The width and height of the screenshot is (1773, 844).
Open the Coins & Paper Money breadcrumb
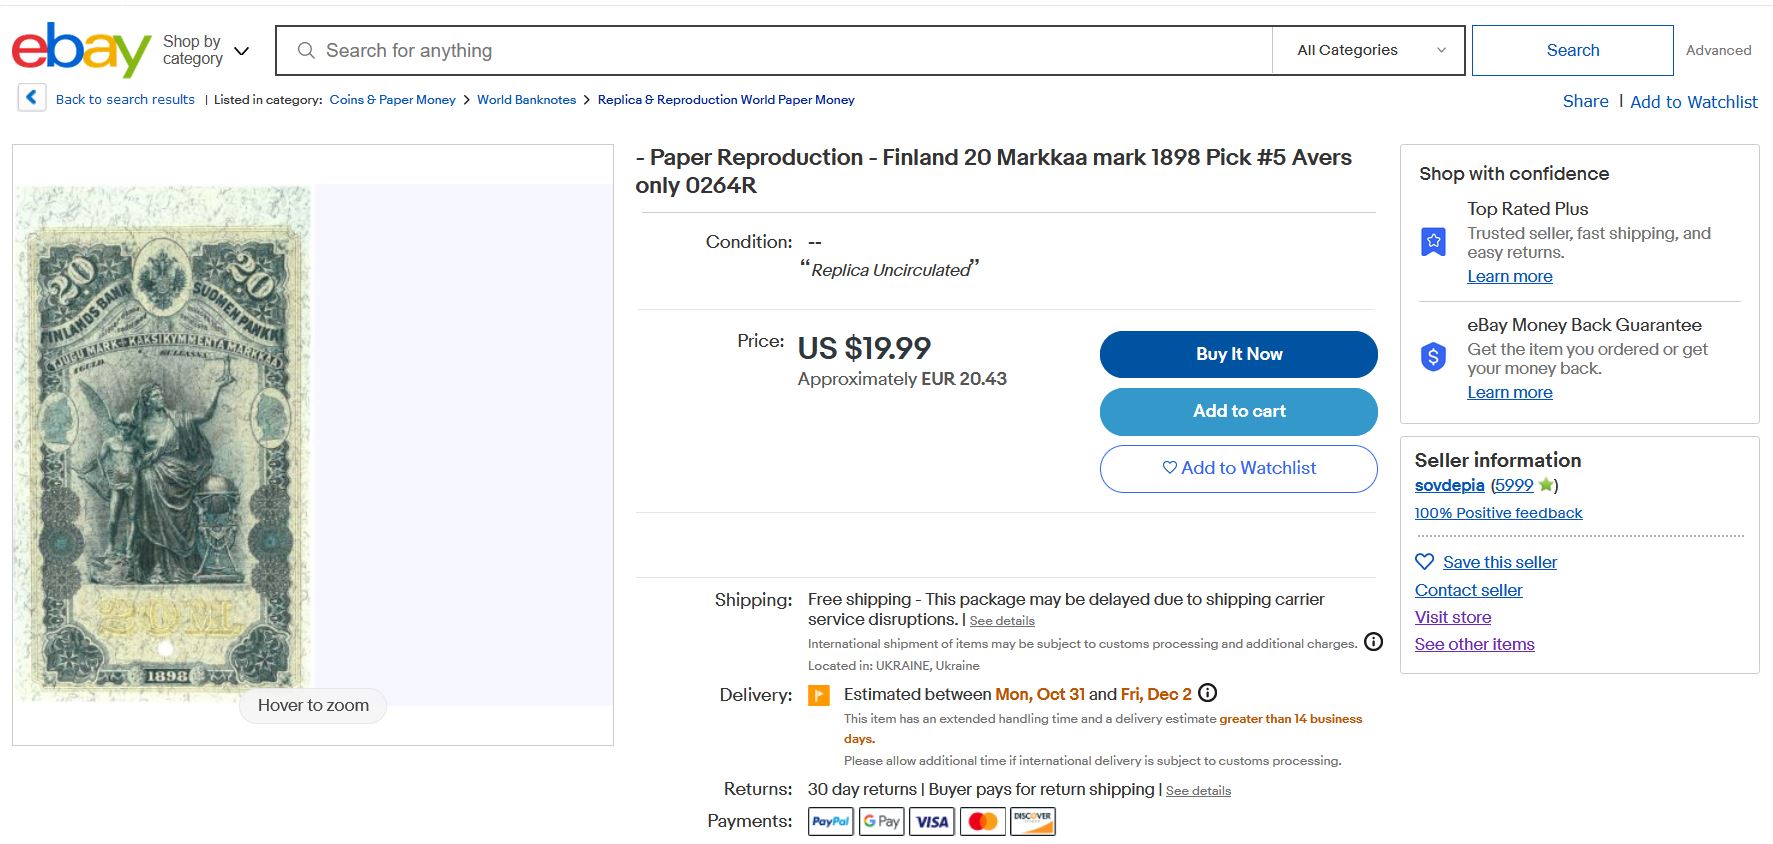392,100
